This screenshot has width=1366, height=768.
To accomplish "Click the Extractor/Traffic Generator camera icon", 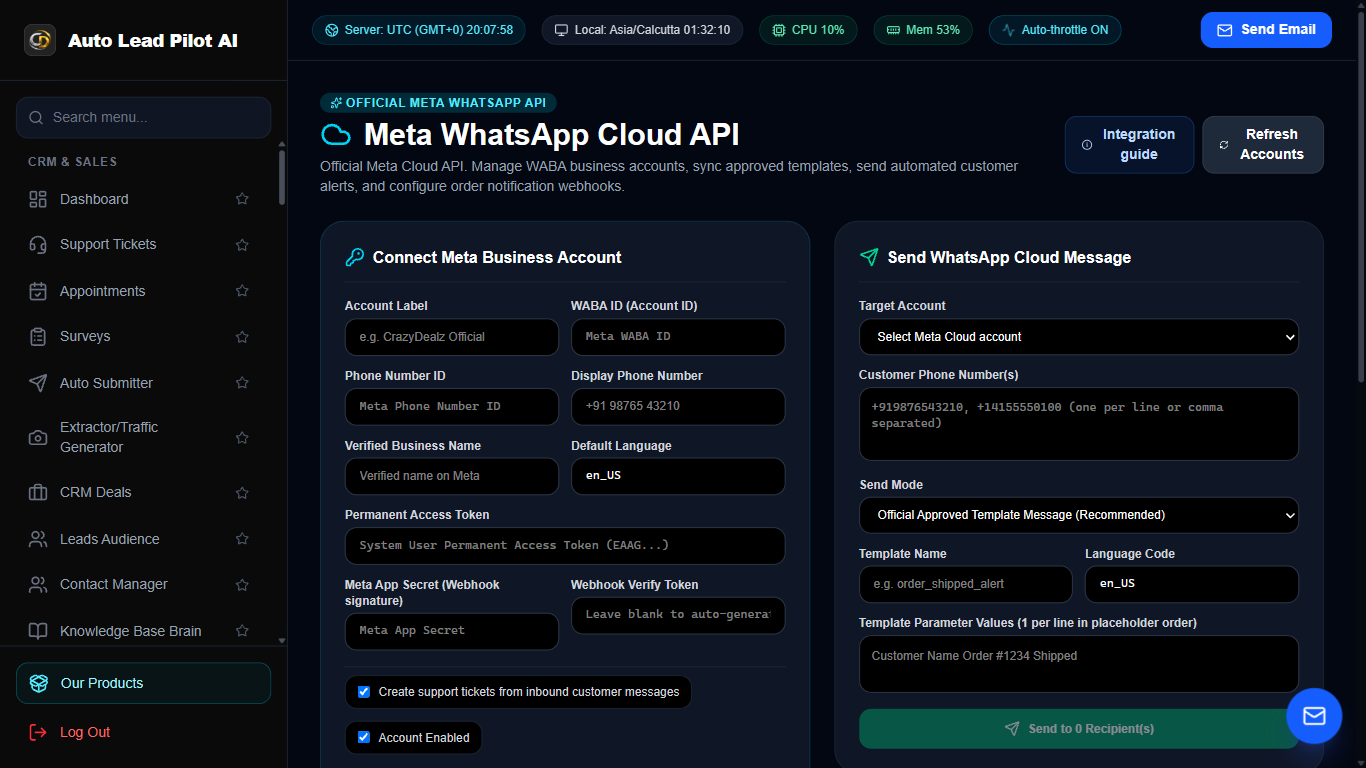I will click(38, 437).
